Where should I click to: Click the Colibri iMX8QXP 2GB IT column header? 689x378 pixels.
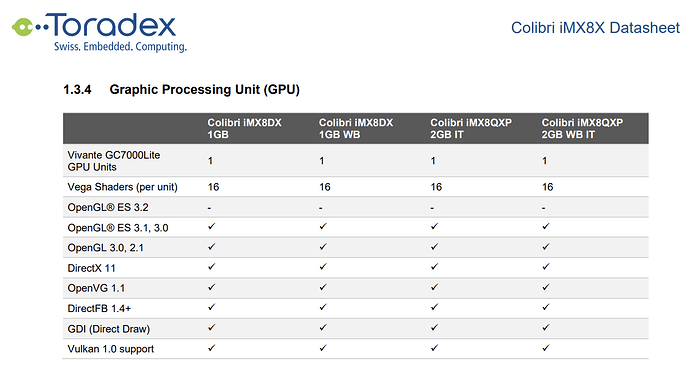click(x=471, y=128)
